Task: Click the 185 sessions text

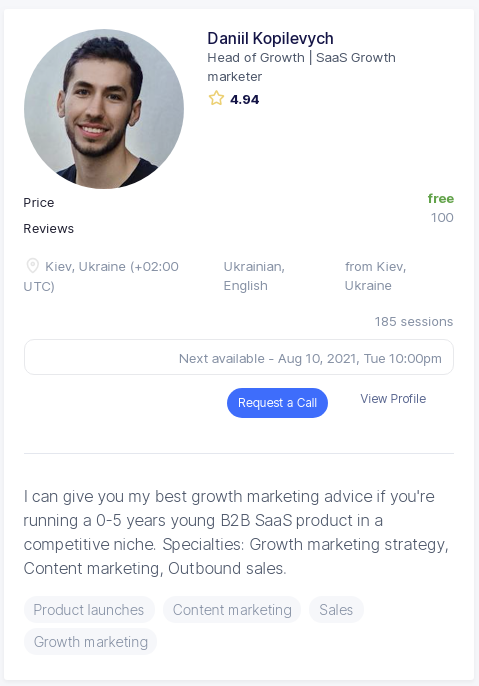Action: coord(414,322)
